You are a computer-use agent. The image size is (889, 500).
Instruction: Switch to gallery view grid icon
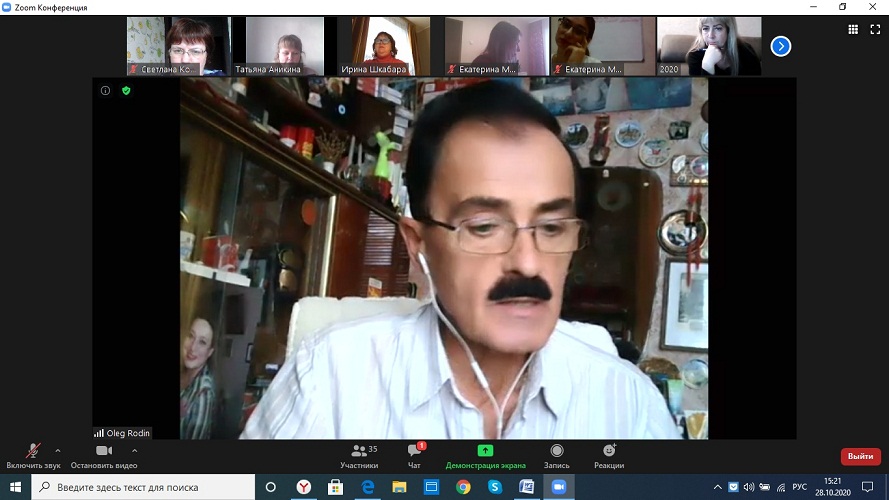click(x=852, y=29)
